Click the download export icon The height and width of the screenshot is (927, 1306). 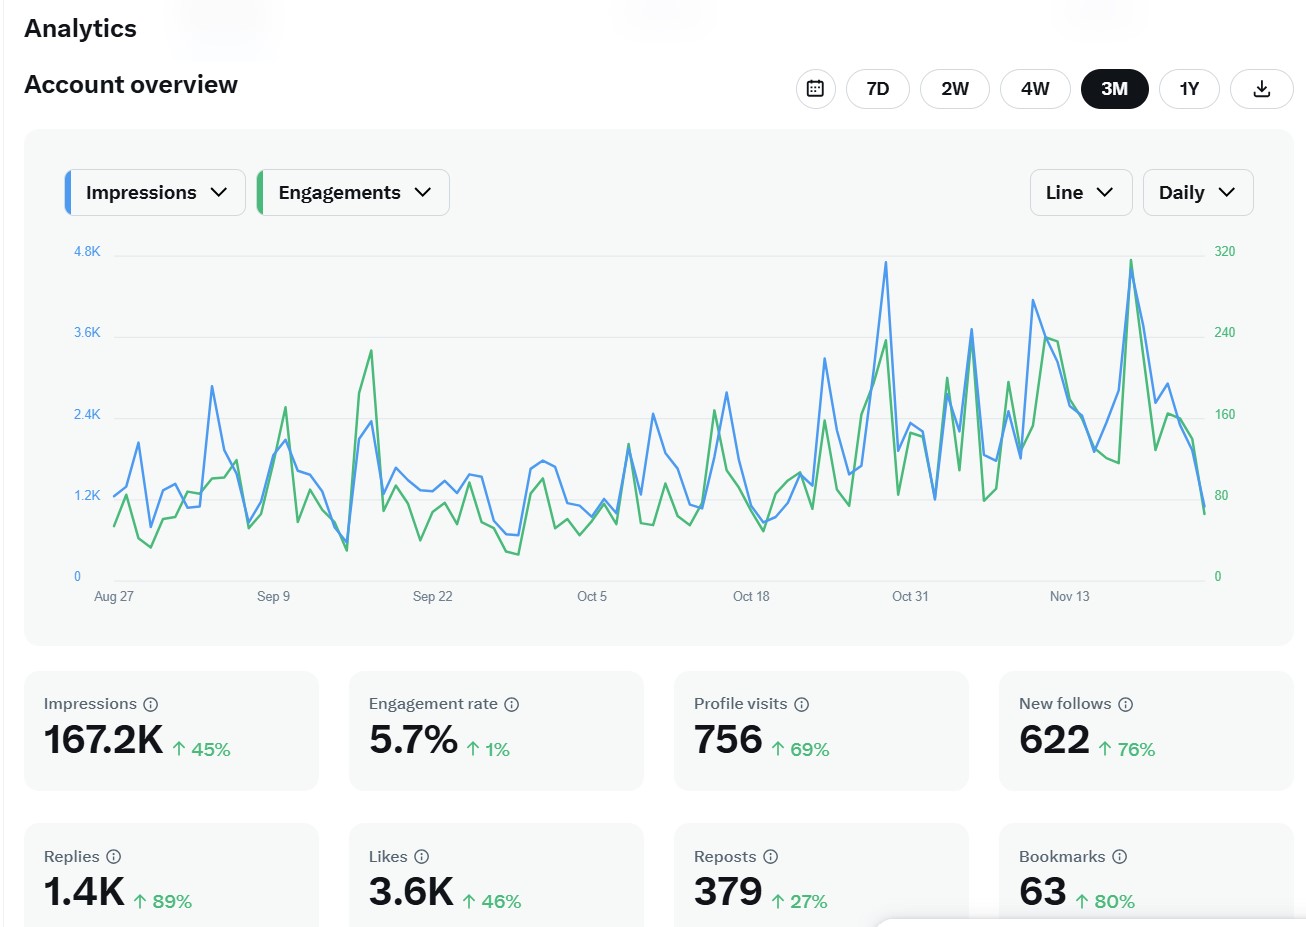point(1261,89)
